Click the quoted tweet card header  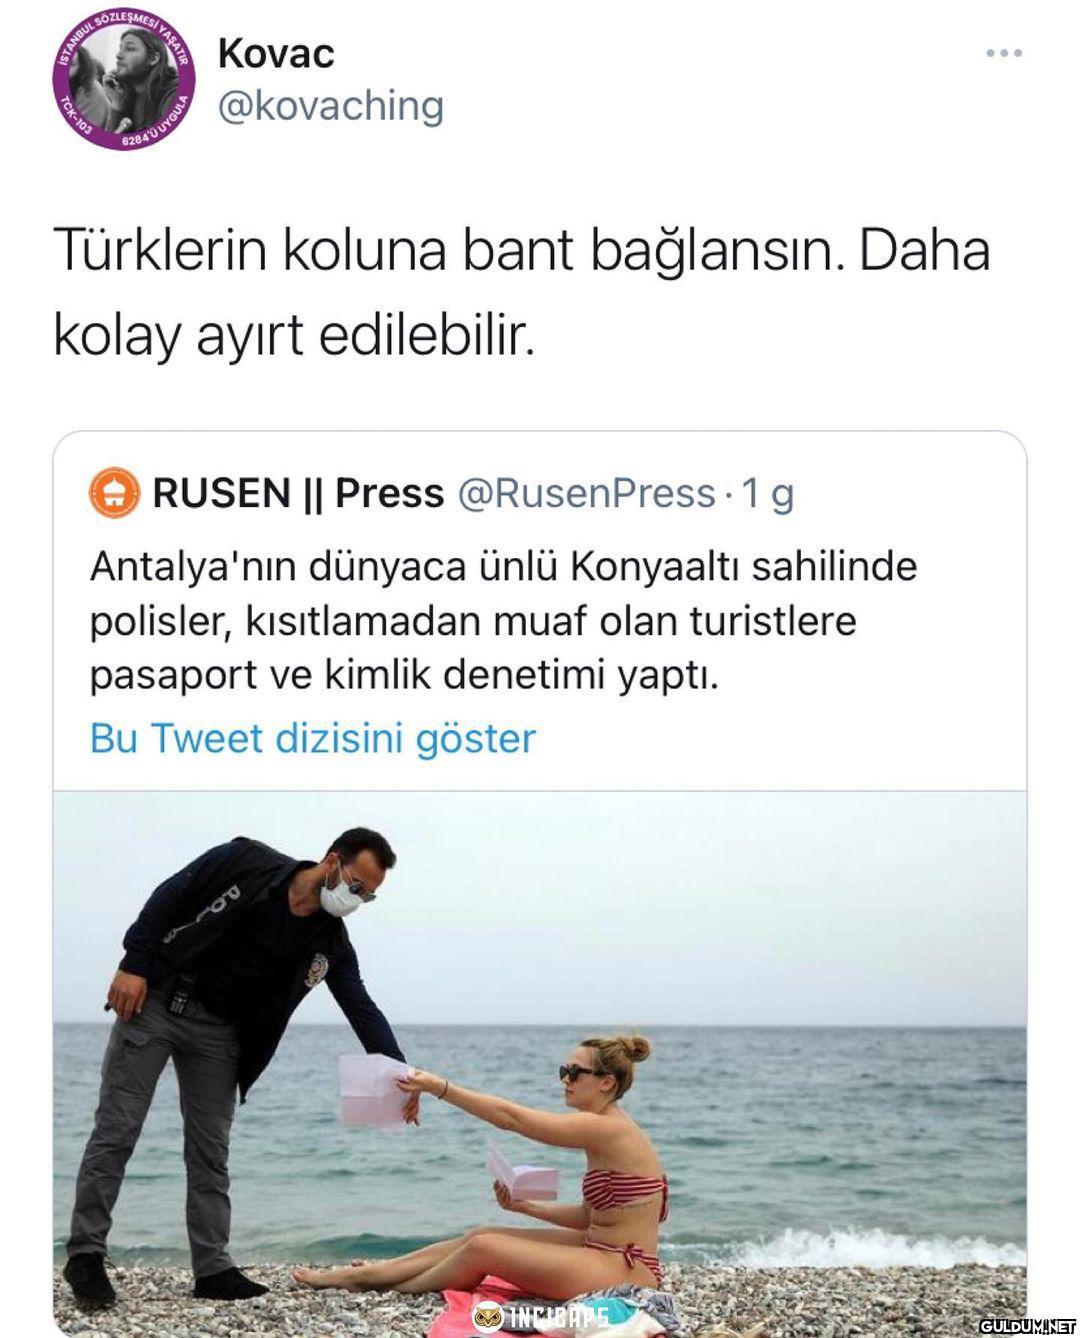[442, 493]
